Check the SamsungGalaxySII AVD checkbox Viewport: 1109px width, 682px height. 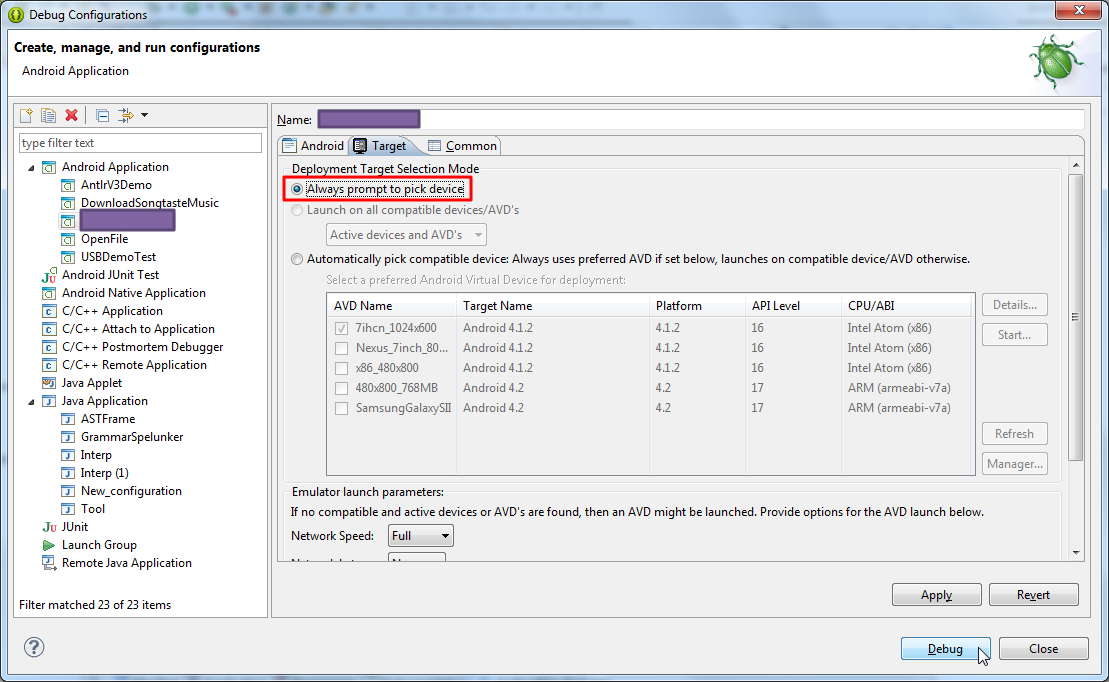(342, 408)
